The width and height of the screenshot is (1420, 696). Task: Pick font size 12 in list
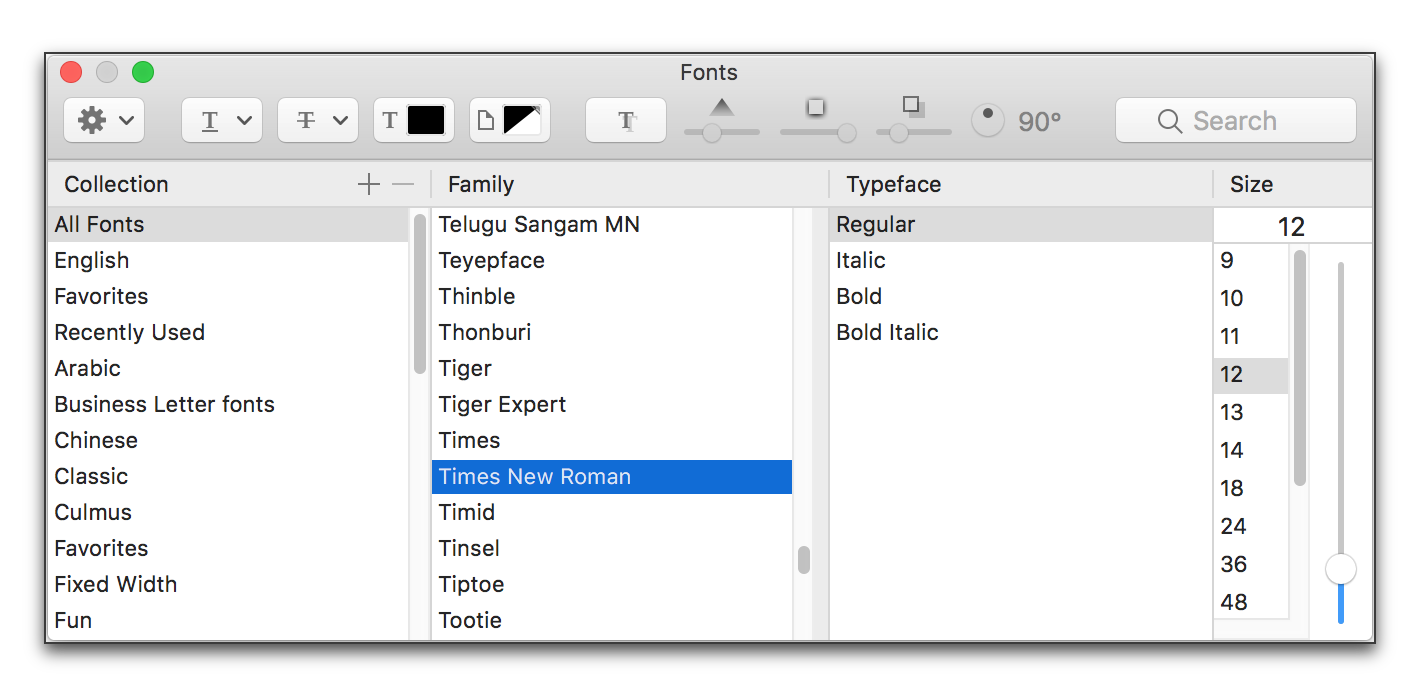[1251, 374]
